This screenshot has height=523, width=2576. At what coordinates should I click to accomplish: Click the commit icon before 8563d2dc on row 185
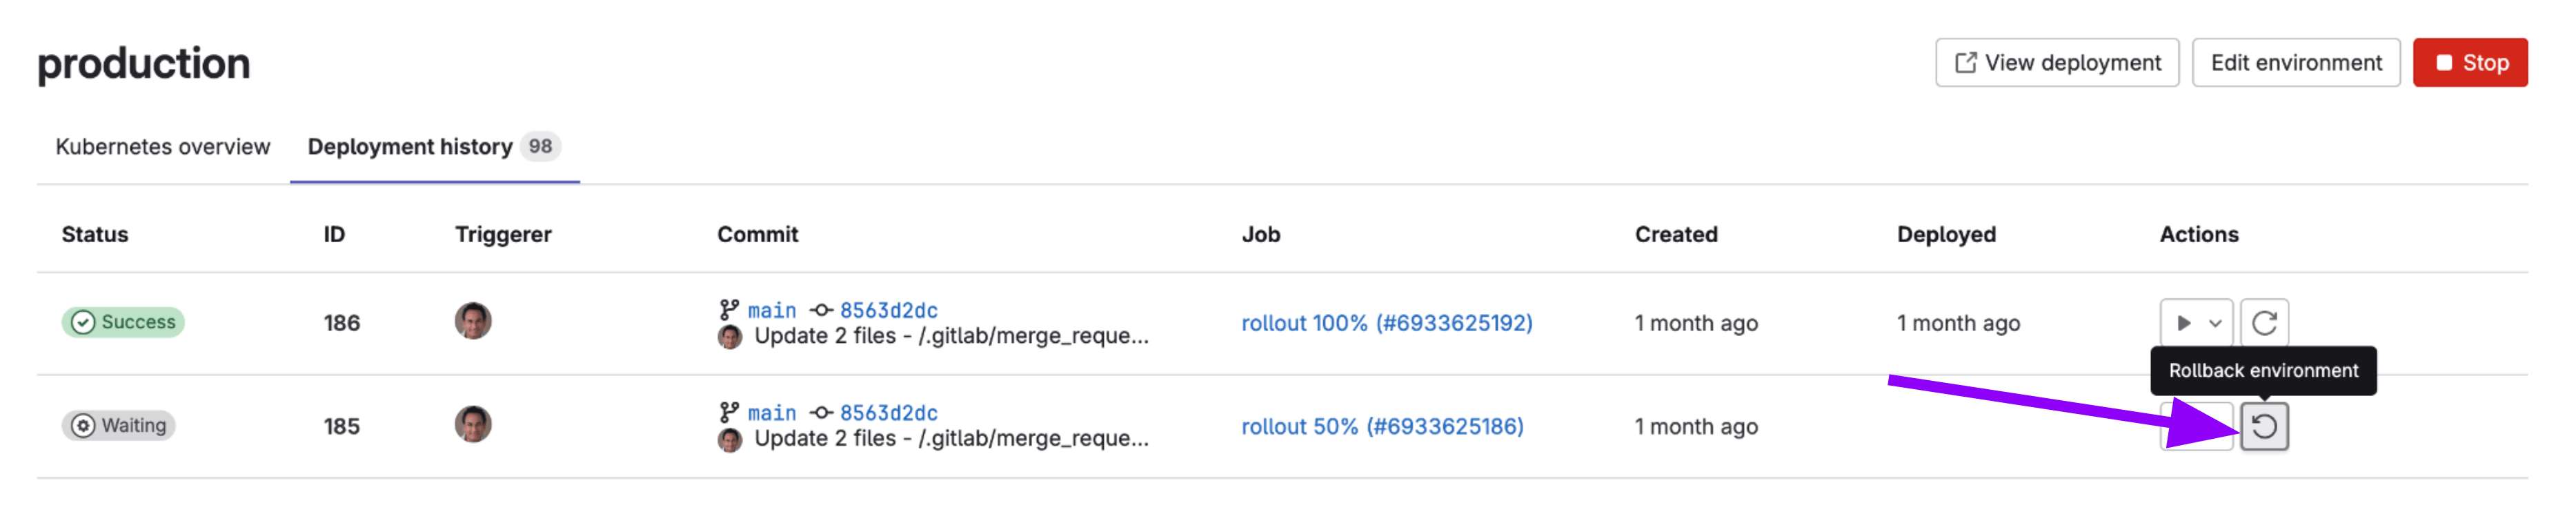[x=821, y=413]
